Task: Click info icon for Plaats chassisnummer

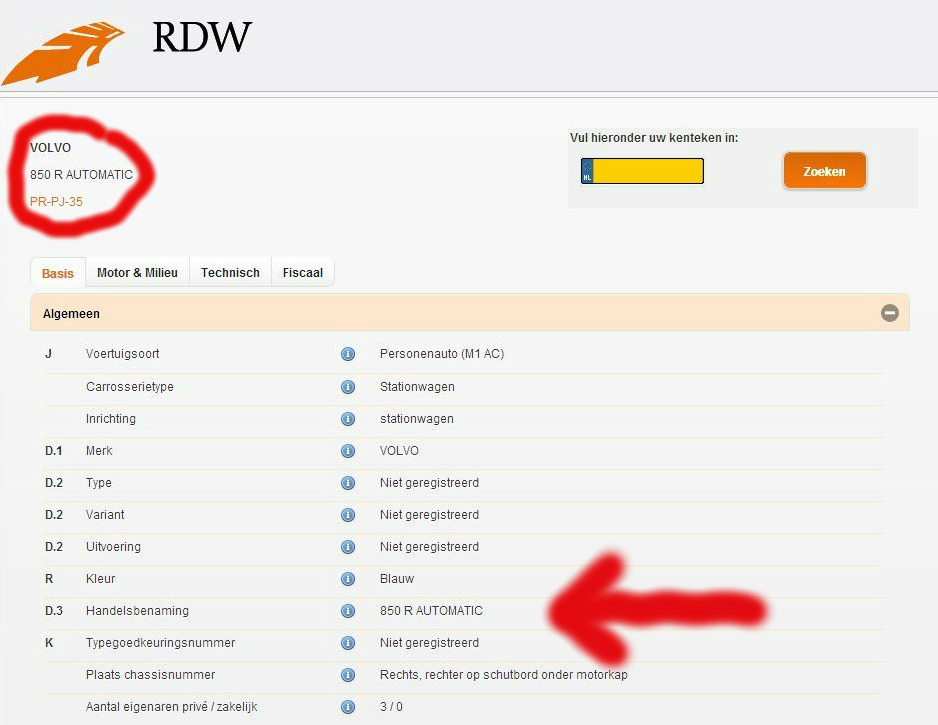Action: pyautogui.click(x=348, y=675)
